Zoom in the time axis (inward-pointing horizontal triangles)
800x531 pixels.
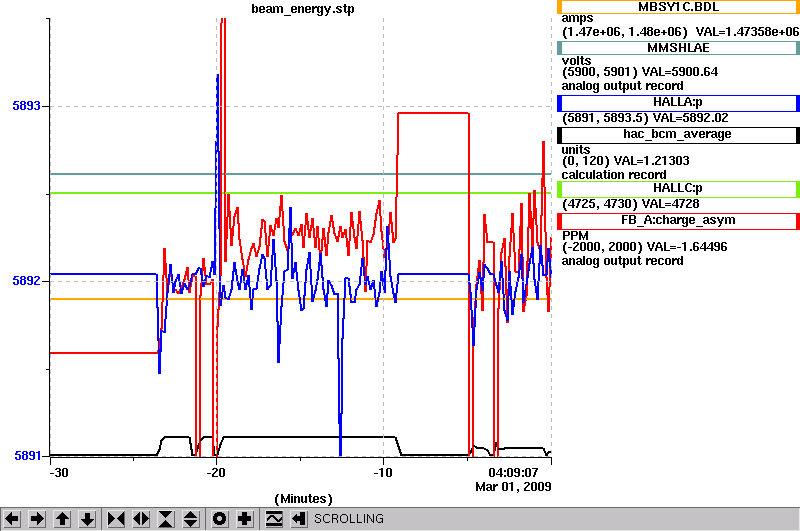tap(116, 519)
